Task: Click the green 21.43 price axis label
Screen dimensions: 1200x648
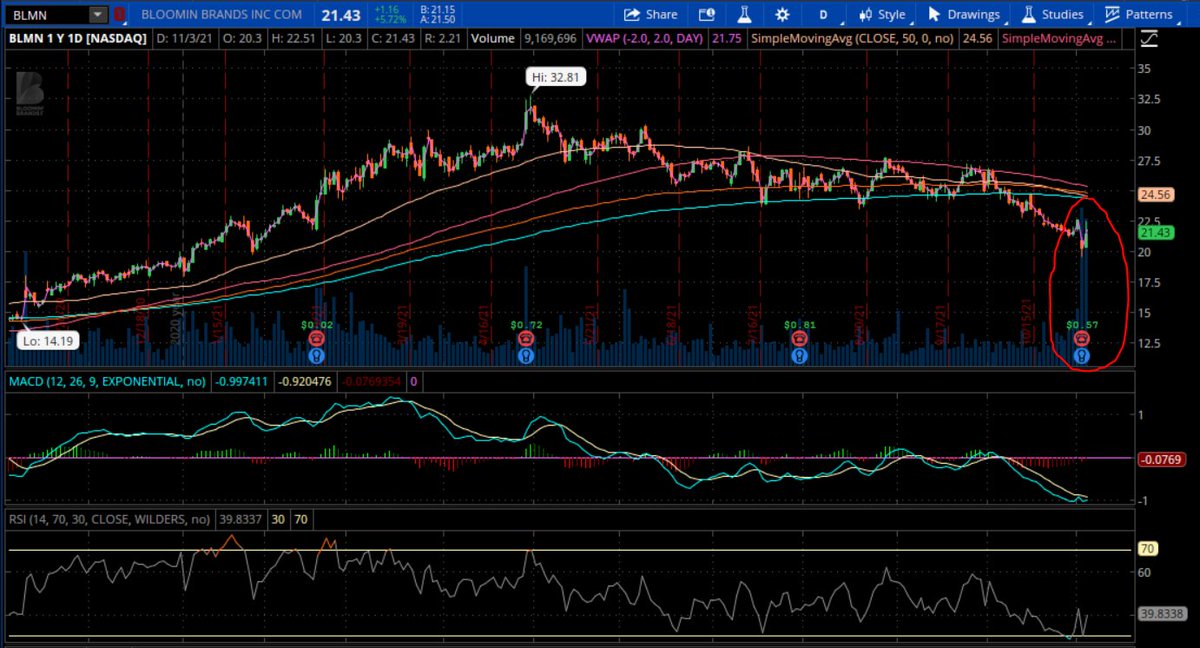Action: click(x=1155, y=231)
